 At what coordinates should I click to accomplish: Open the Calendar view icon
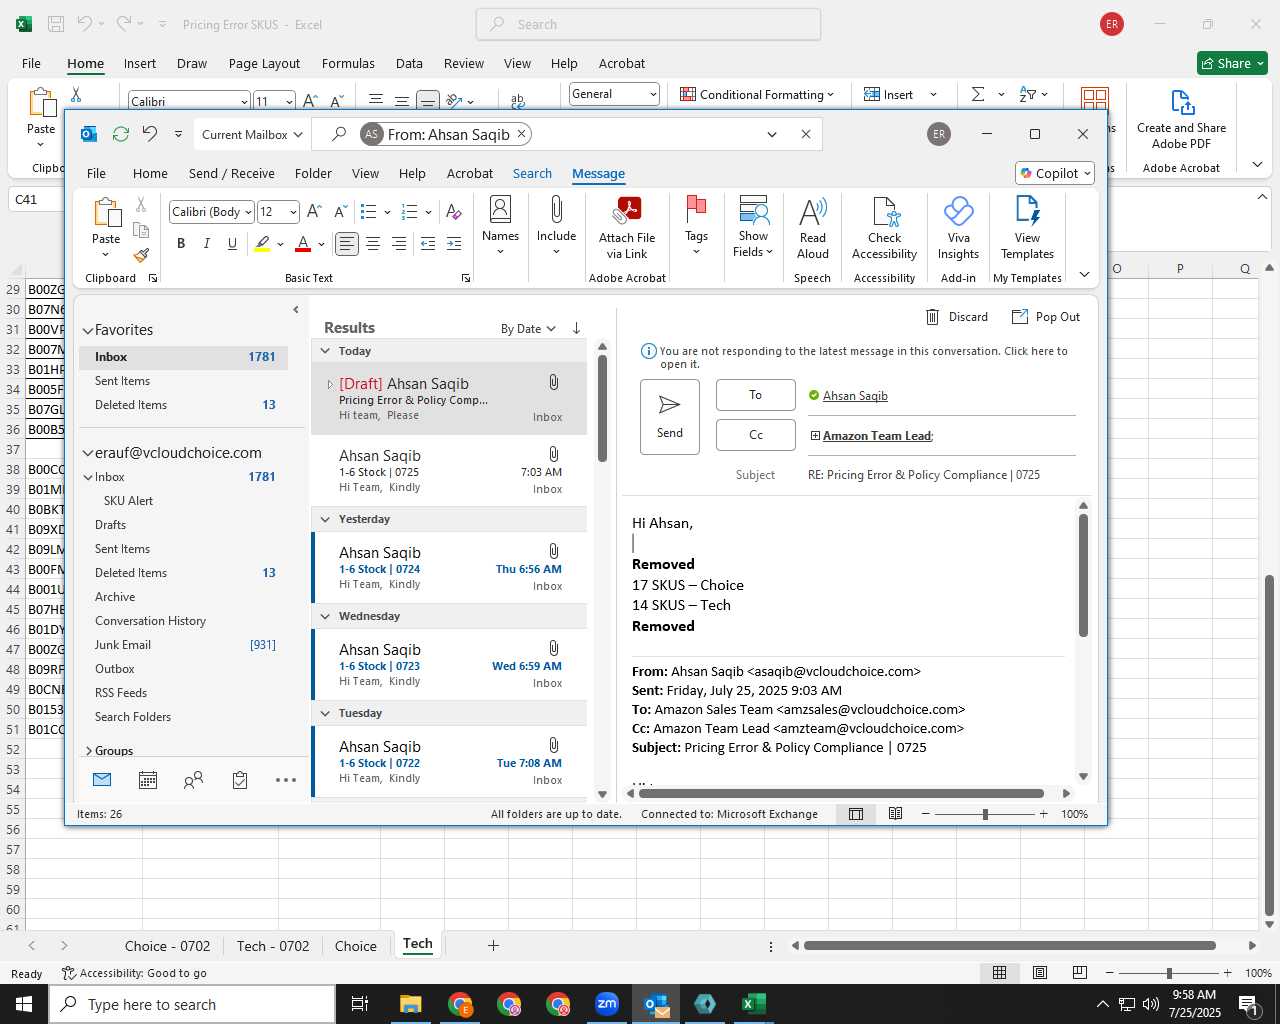coord(148,780)
